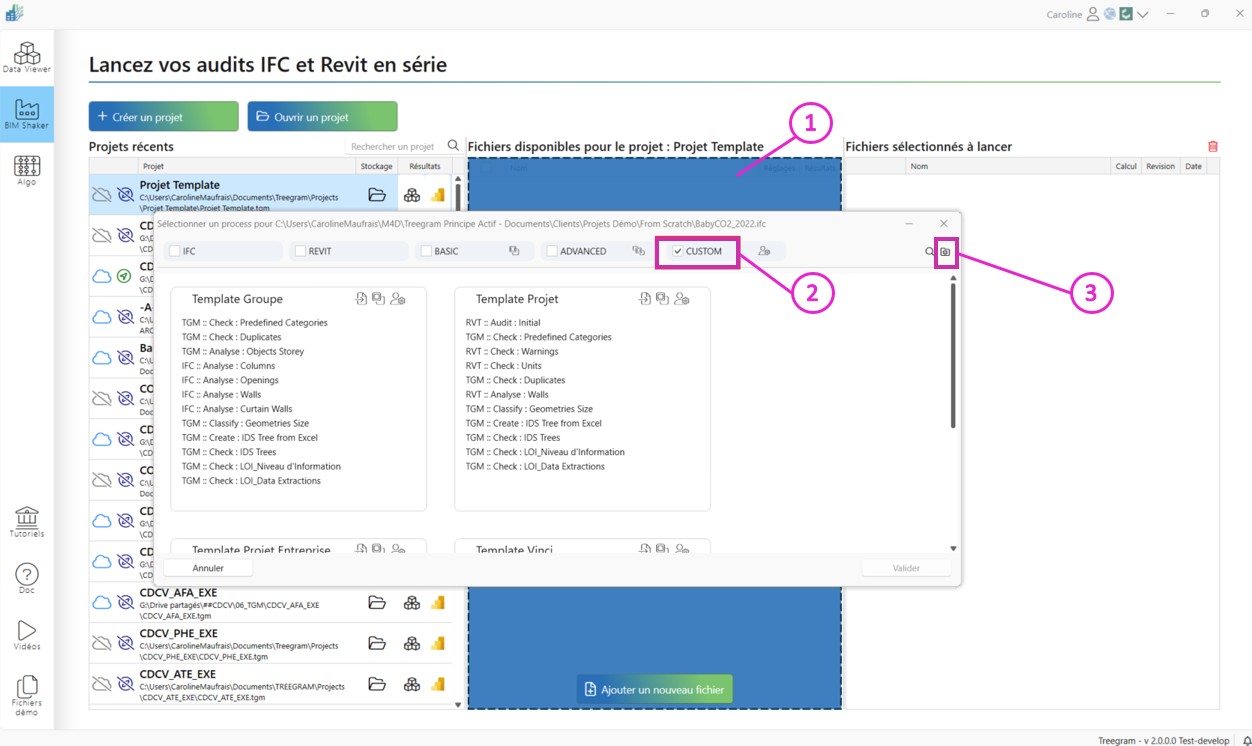Image resolution: width=1252 pixels, height=746 pixels.
Task: Expand the user account dropdown chevron
Action: [1143, 14]
